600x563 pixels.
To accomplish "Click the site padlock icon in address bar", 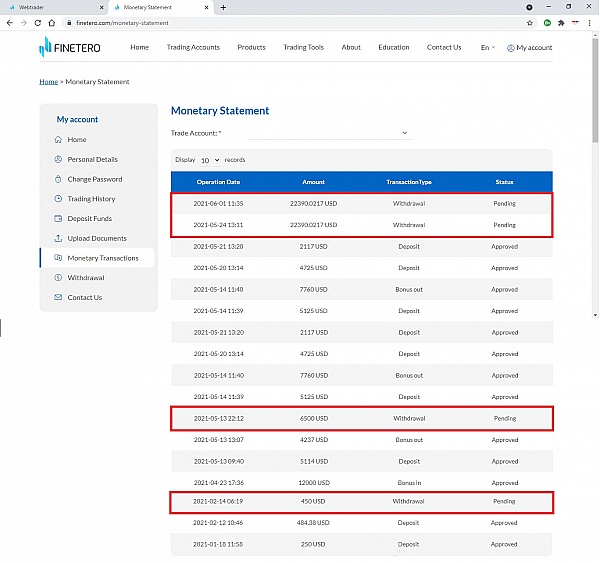I will point(69,23).
